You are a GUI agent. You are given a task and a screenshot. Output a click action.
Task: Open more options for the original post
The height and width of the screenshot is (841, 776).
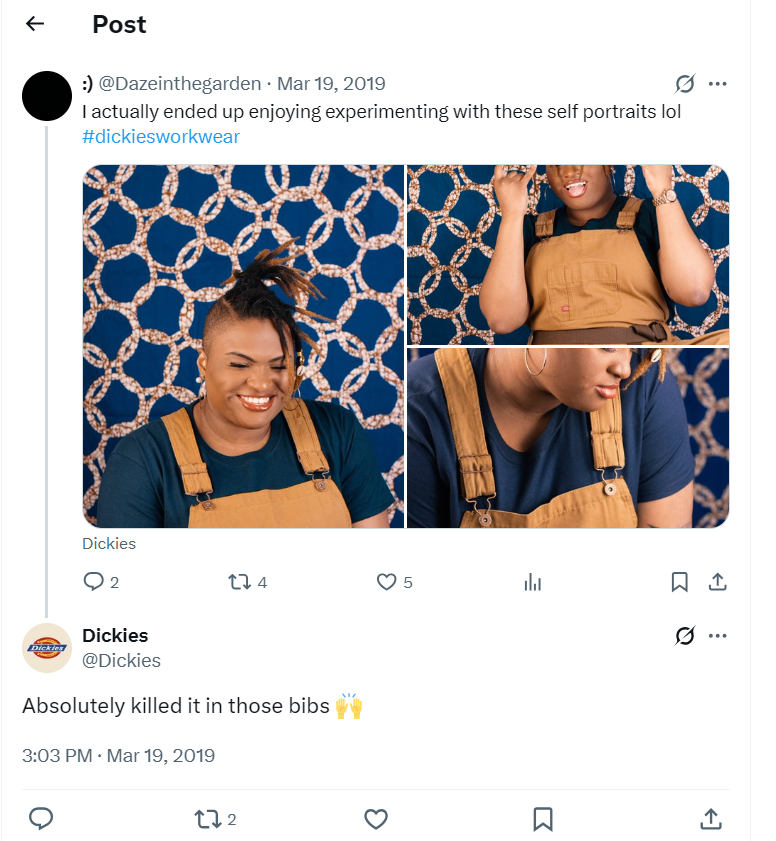[717, 84]
